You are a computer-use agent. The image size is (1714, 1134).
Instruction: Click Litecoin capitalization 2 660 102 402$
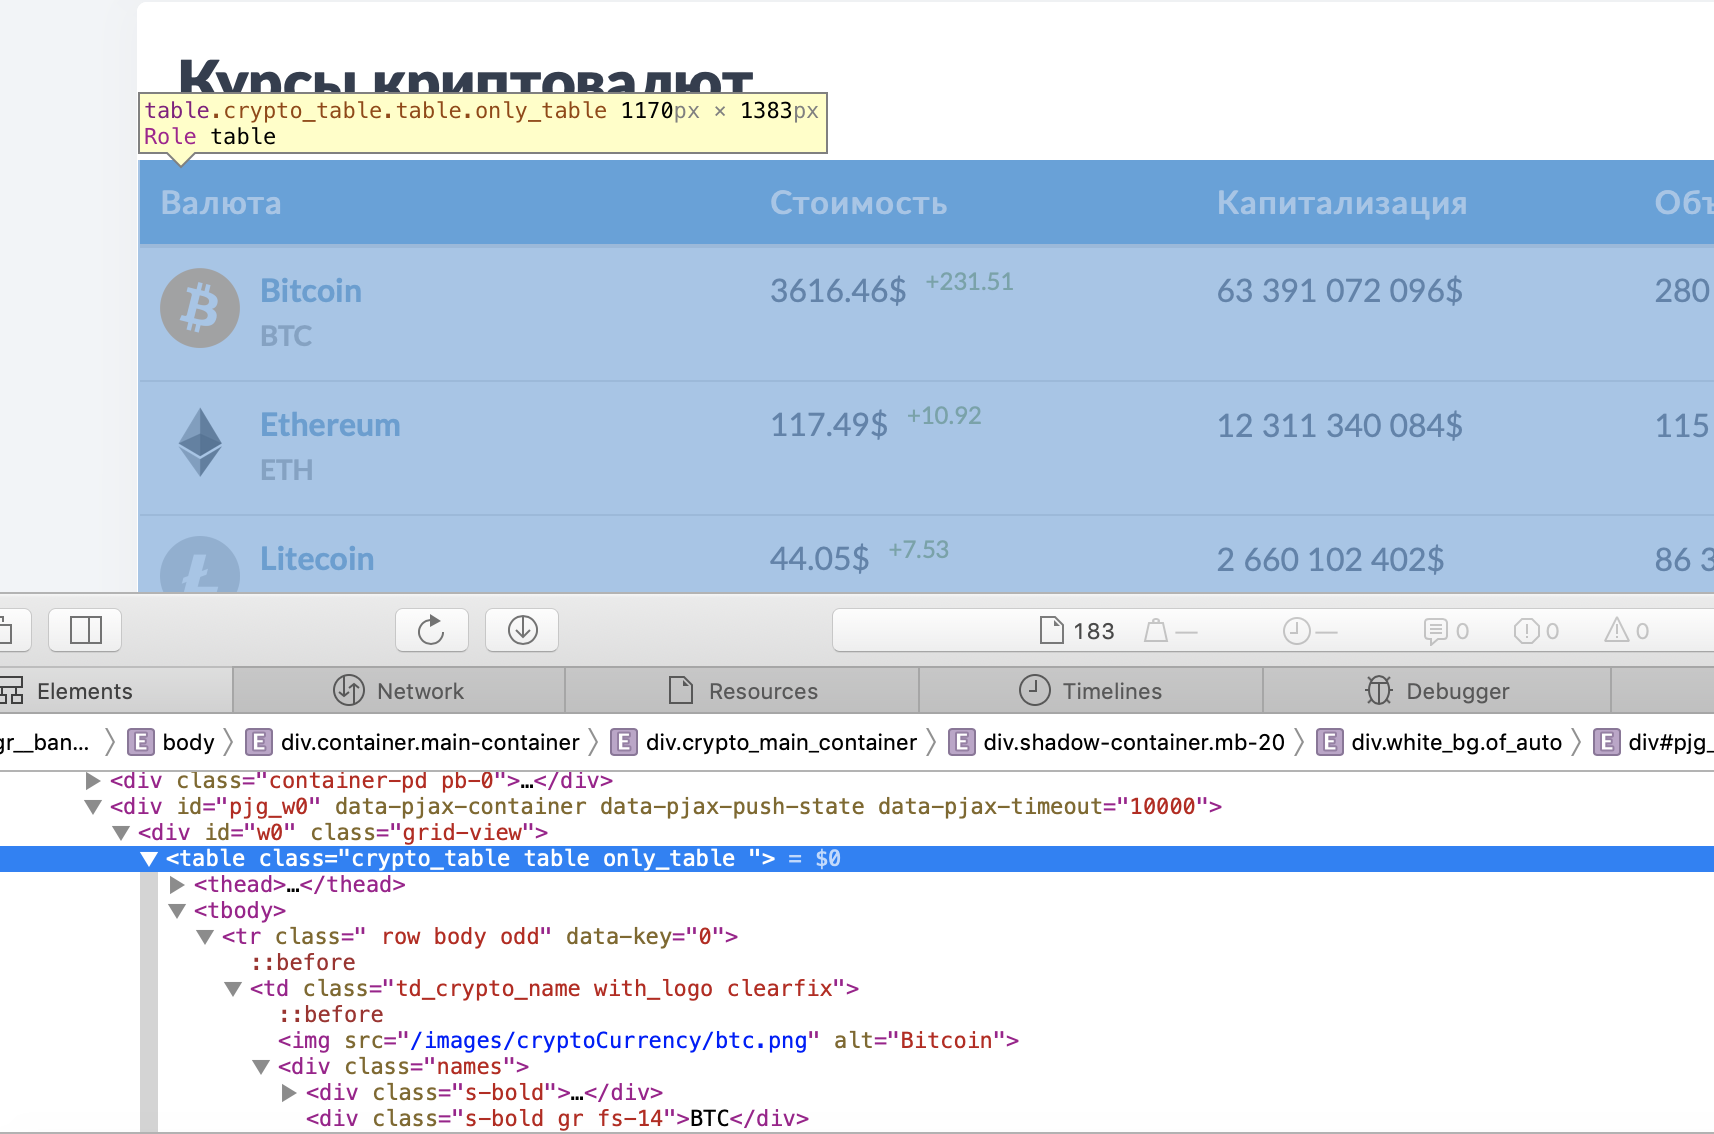pos(1331,559)
